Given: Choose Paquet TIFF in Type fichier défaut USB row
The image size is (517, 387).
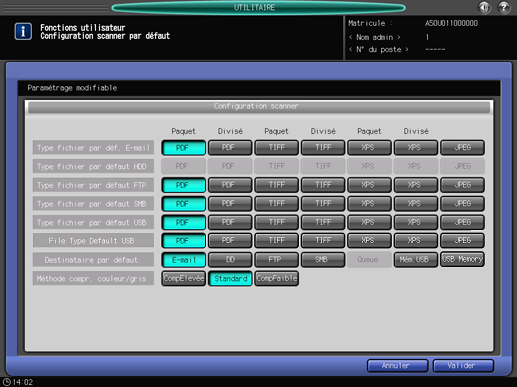Looking at the screenshot, I should pyautogui.click(x=276, y=222).
